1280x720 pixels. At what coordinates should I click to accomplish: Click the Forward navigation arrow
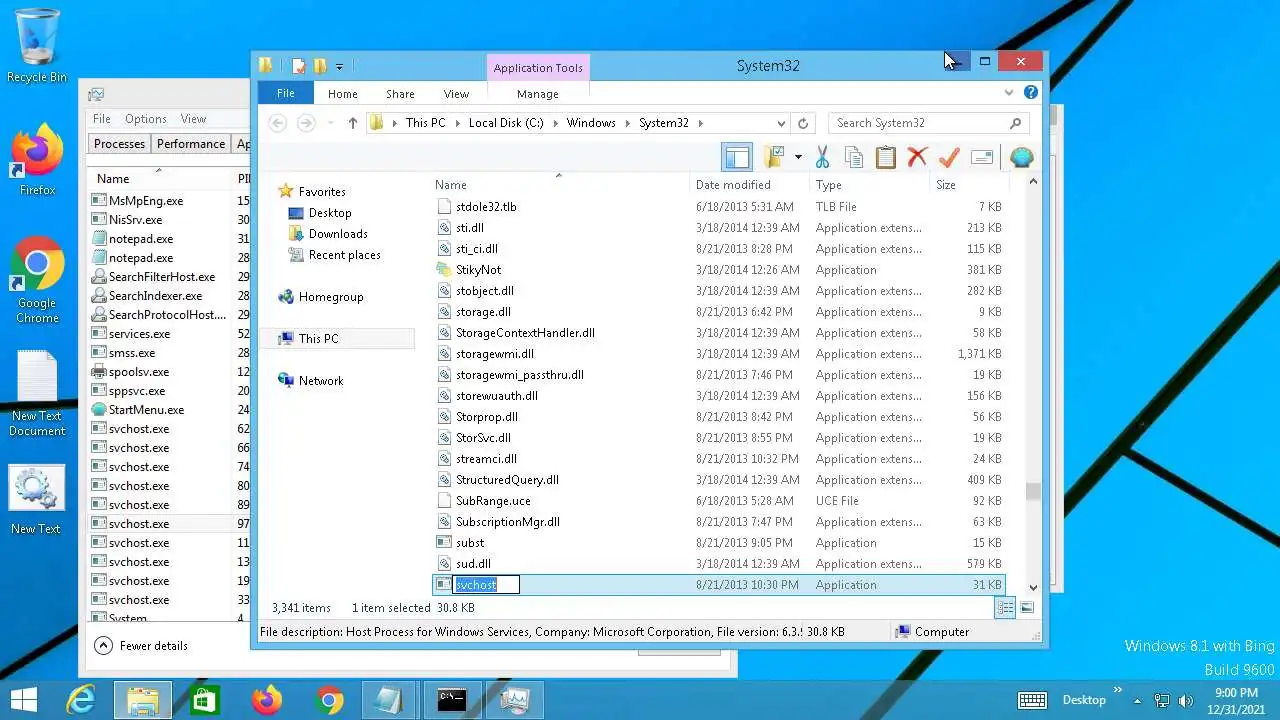click(x=306, y=123)
